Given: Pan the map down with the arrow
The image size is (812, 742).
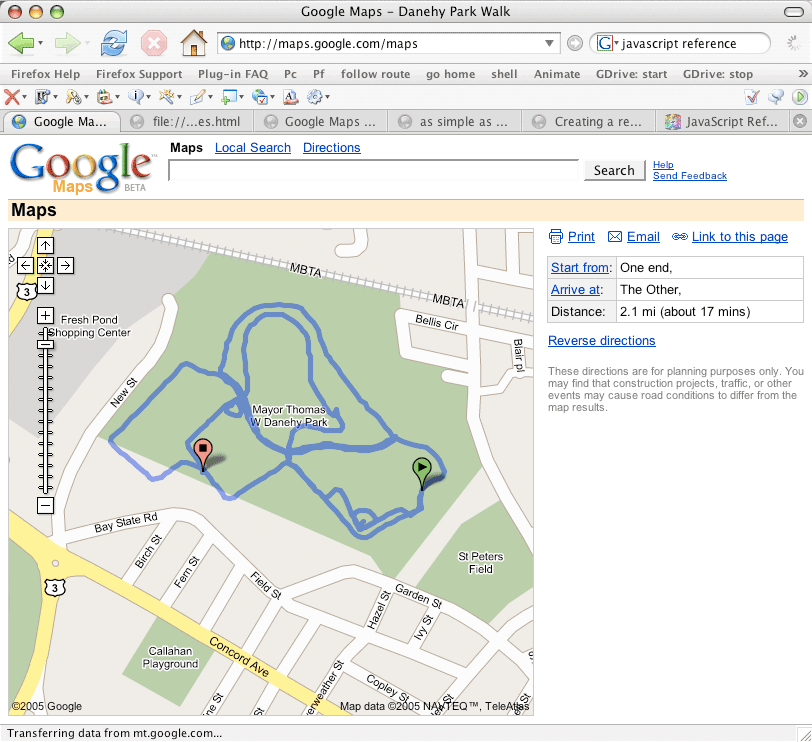Looking at the screenshot, I should coord(46,285).
